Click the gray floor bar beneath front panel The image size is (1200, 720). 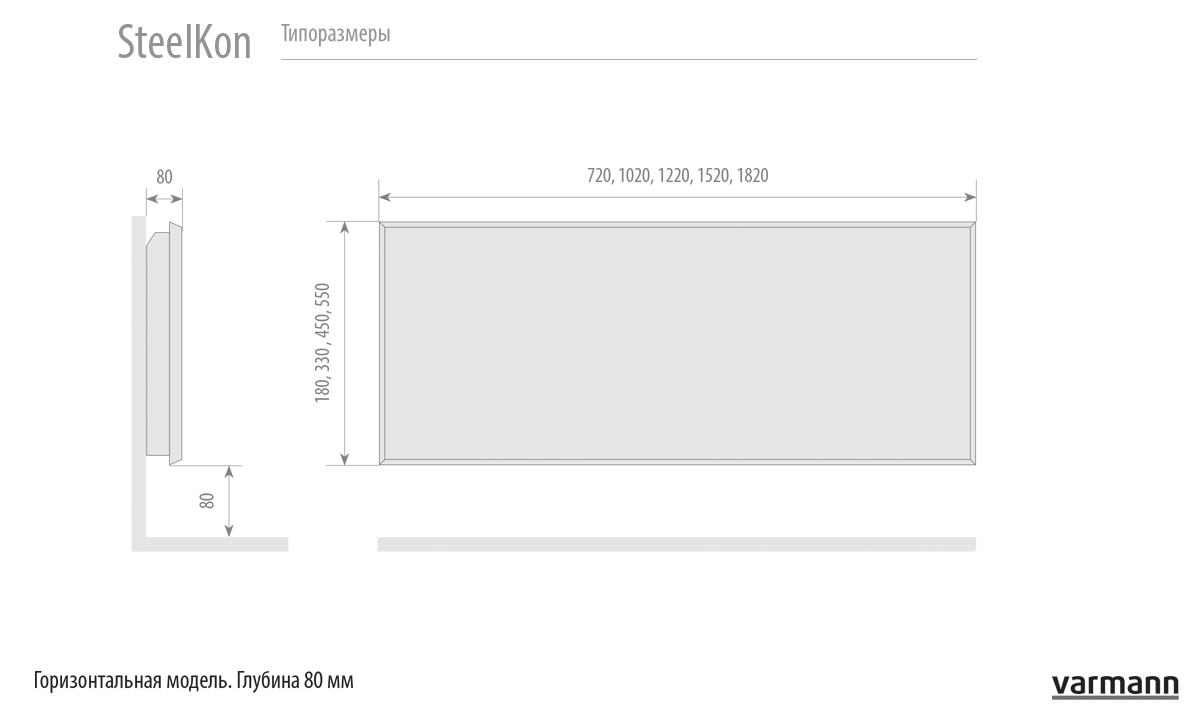tap(676, 544)
